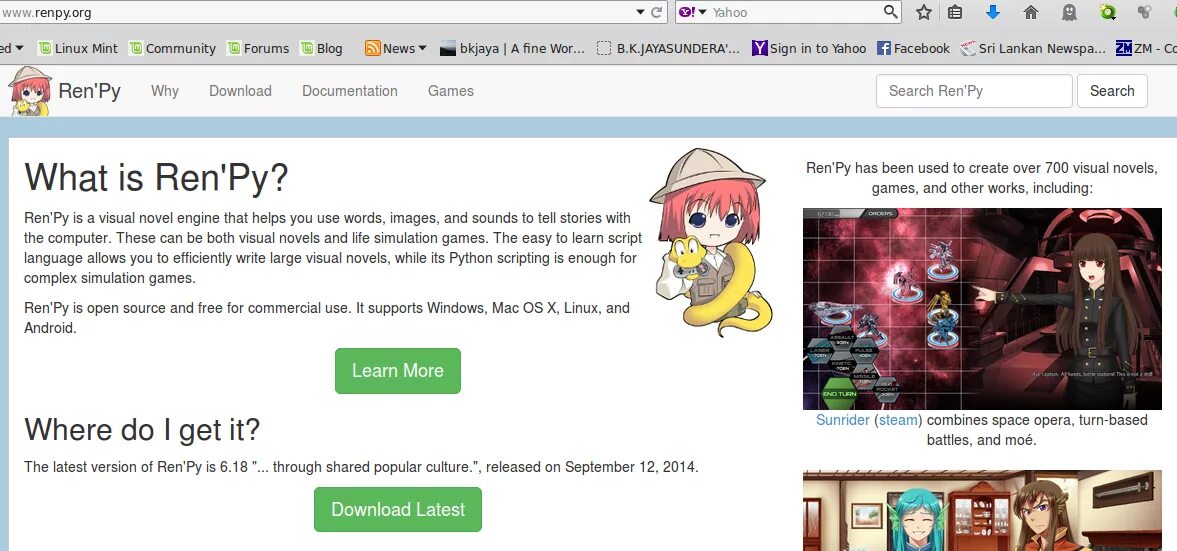The height and width of the screenshot is (551, 1177).
Task: Open the Linux Mint bookmark
Action: click(78, 48)
